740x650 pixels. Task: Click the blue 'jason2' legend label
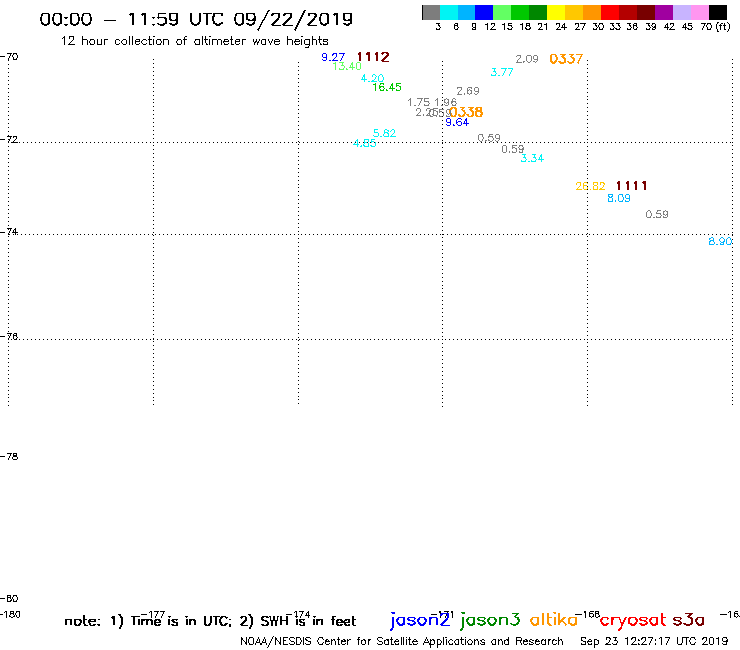click(x=420, y=620)
